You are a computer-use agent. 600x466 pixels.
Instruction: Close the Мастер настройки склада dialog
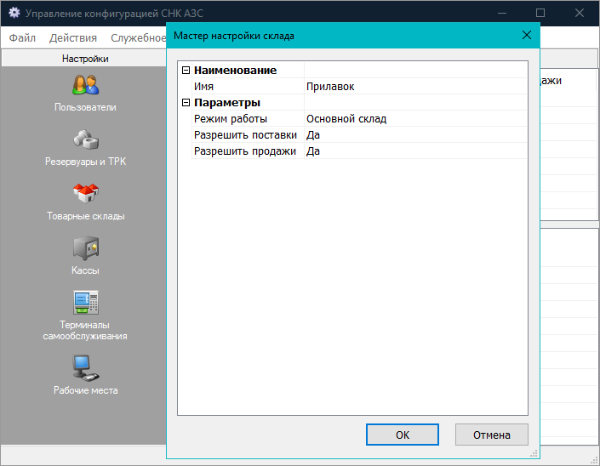[x=526, y=35]
